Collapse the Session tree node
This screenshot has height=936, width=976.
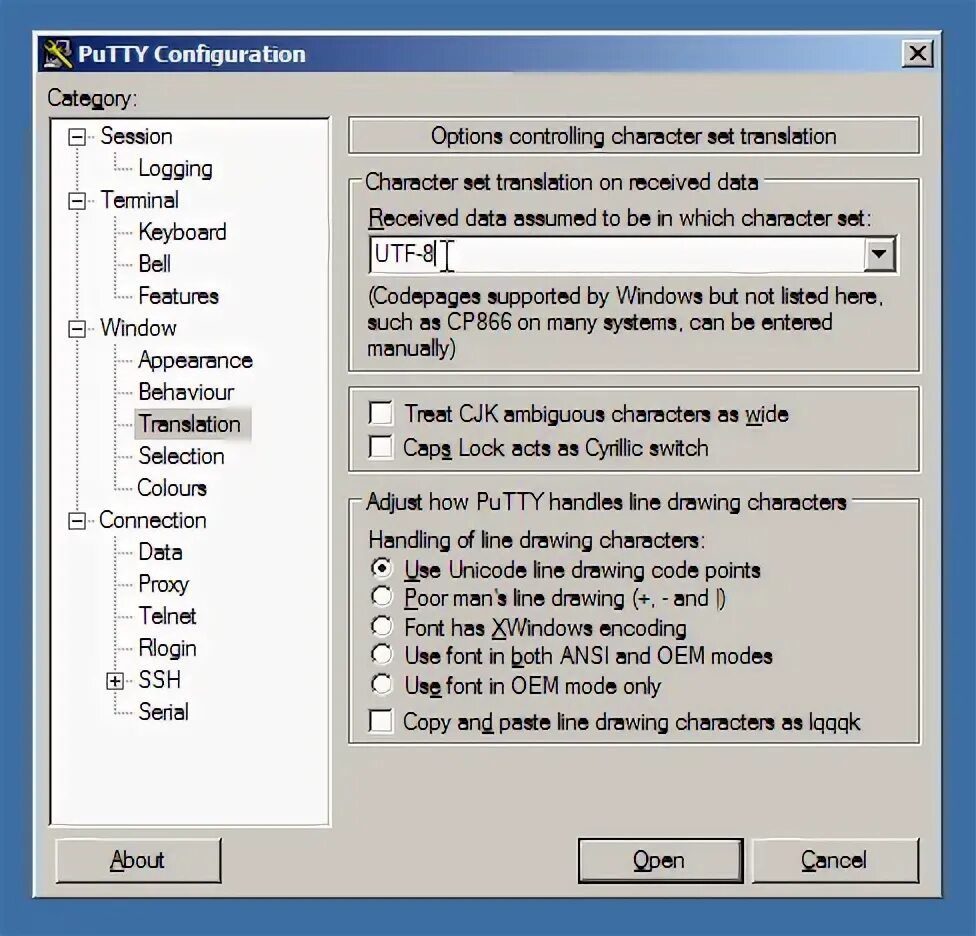click(x=77, y=137)
